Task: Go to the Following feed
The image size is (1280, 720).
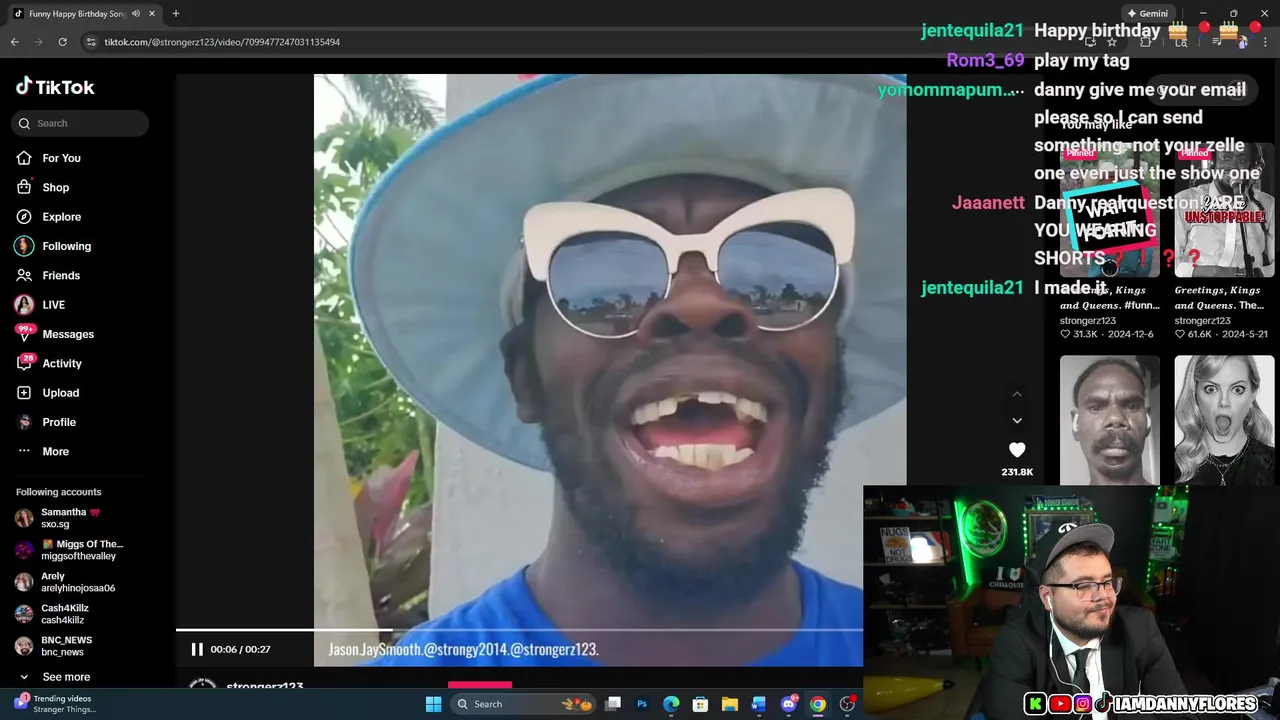Action: [x=66, y=246]
